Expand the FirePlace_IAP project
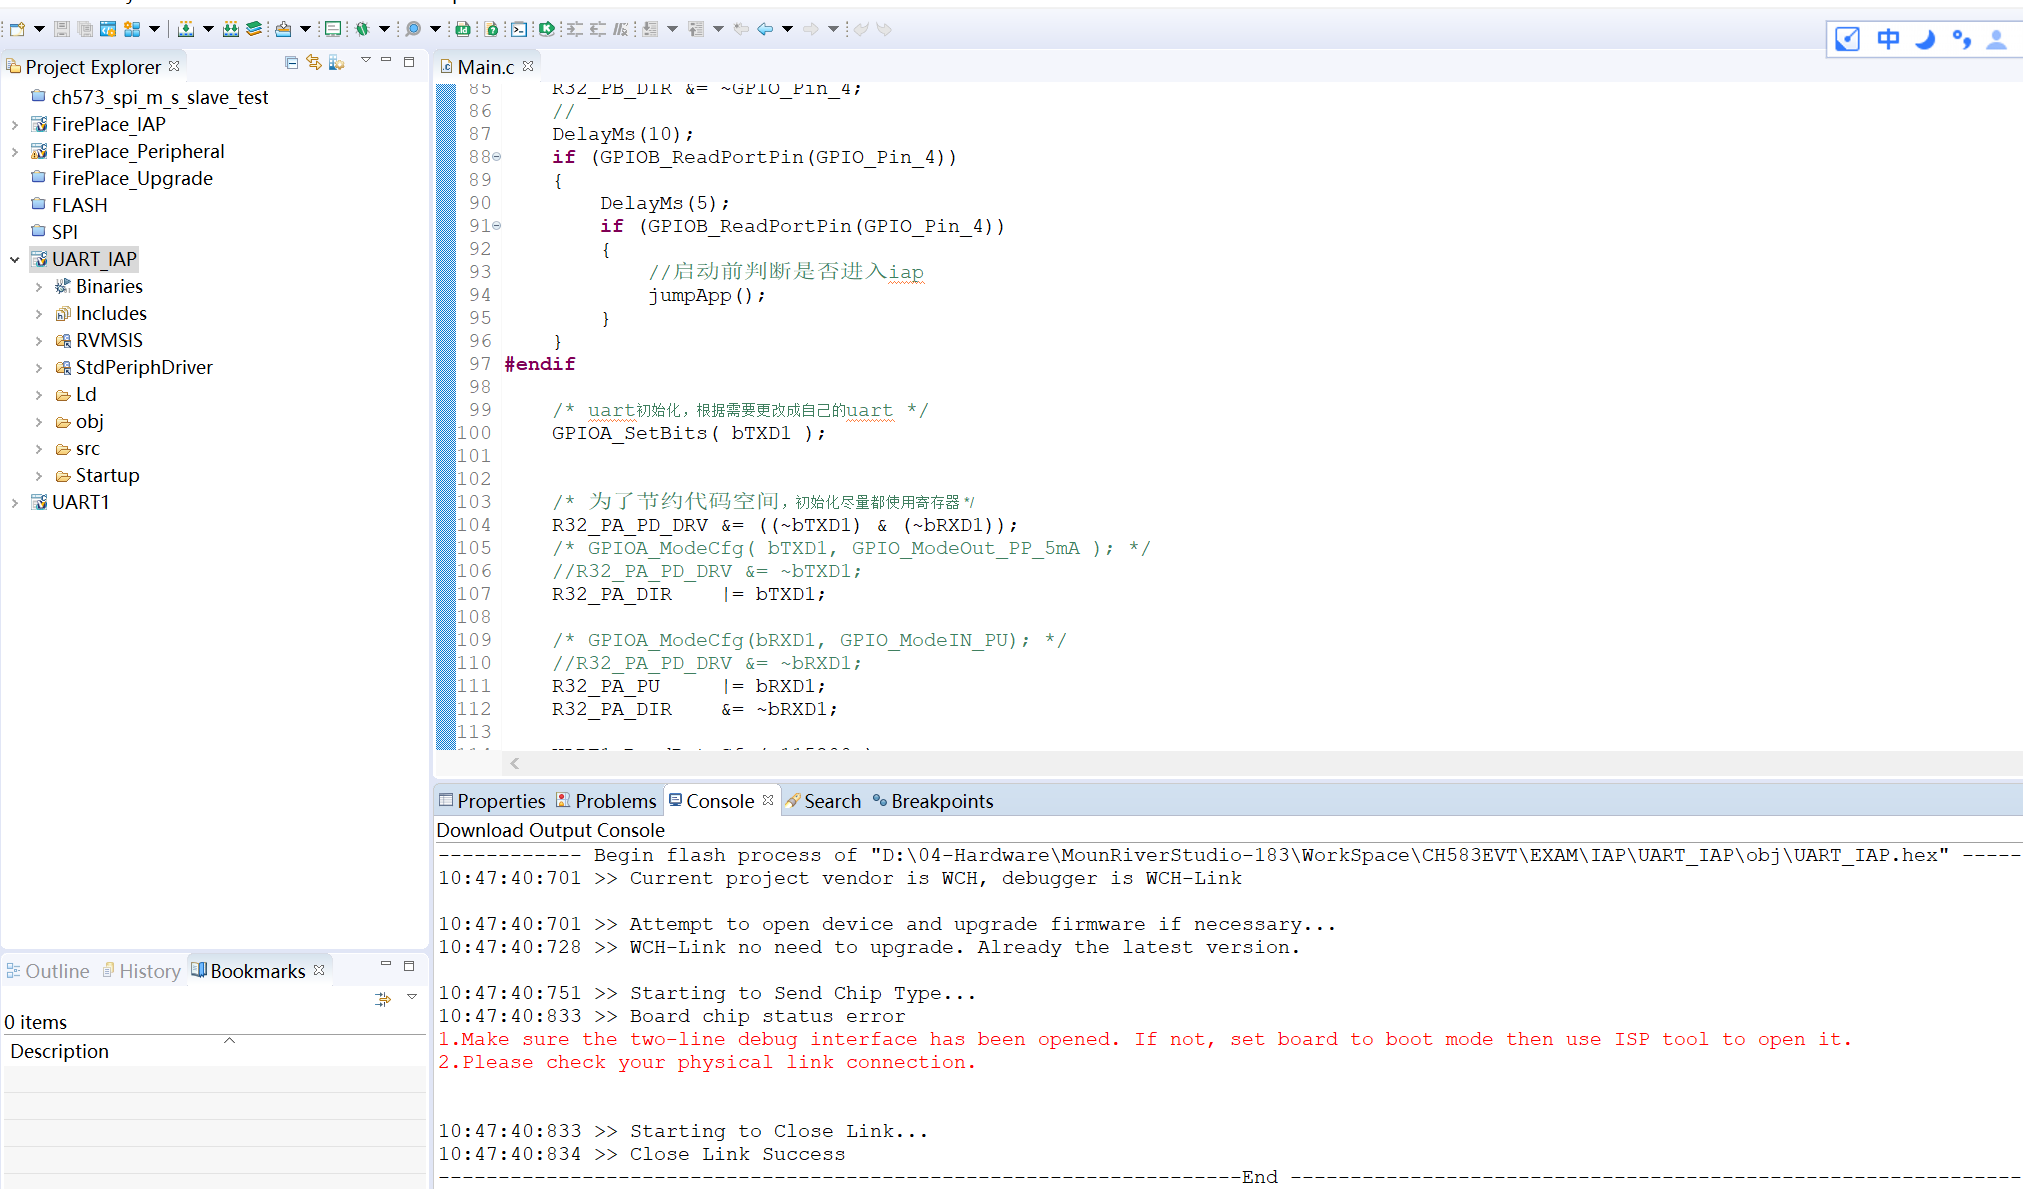Screen dimensions: 2023x1189 [14, 125]
